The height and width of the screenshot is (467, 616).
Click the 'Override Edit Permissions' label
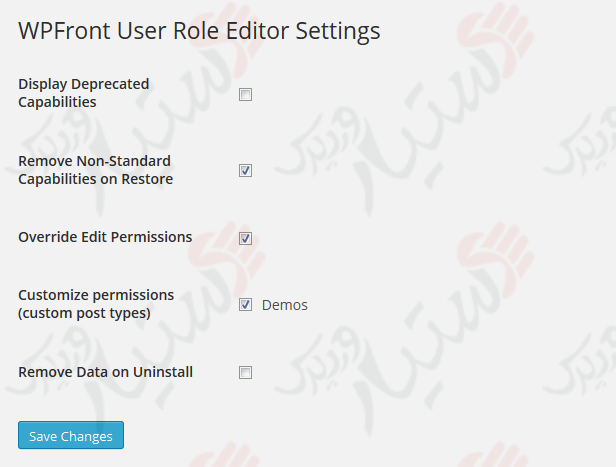[105, 237]
